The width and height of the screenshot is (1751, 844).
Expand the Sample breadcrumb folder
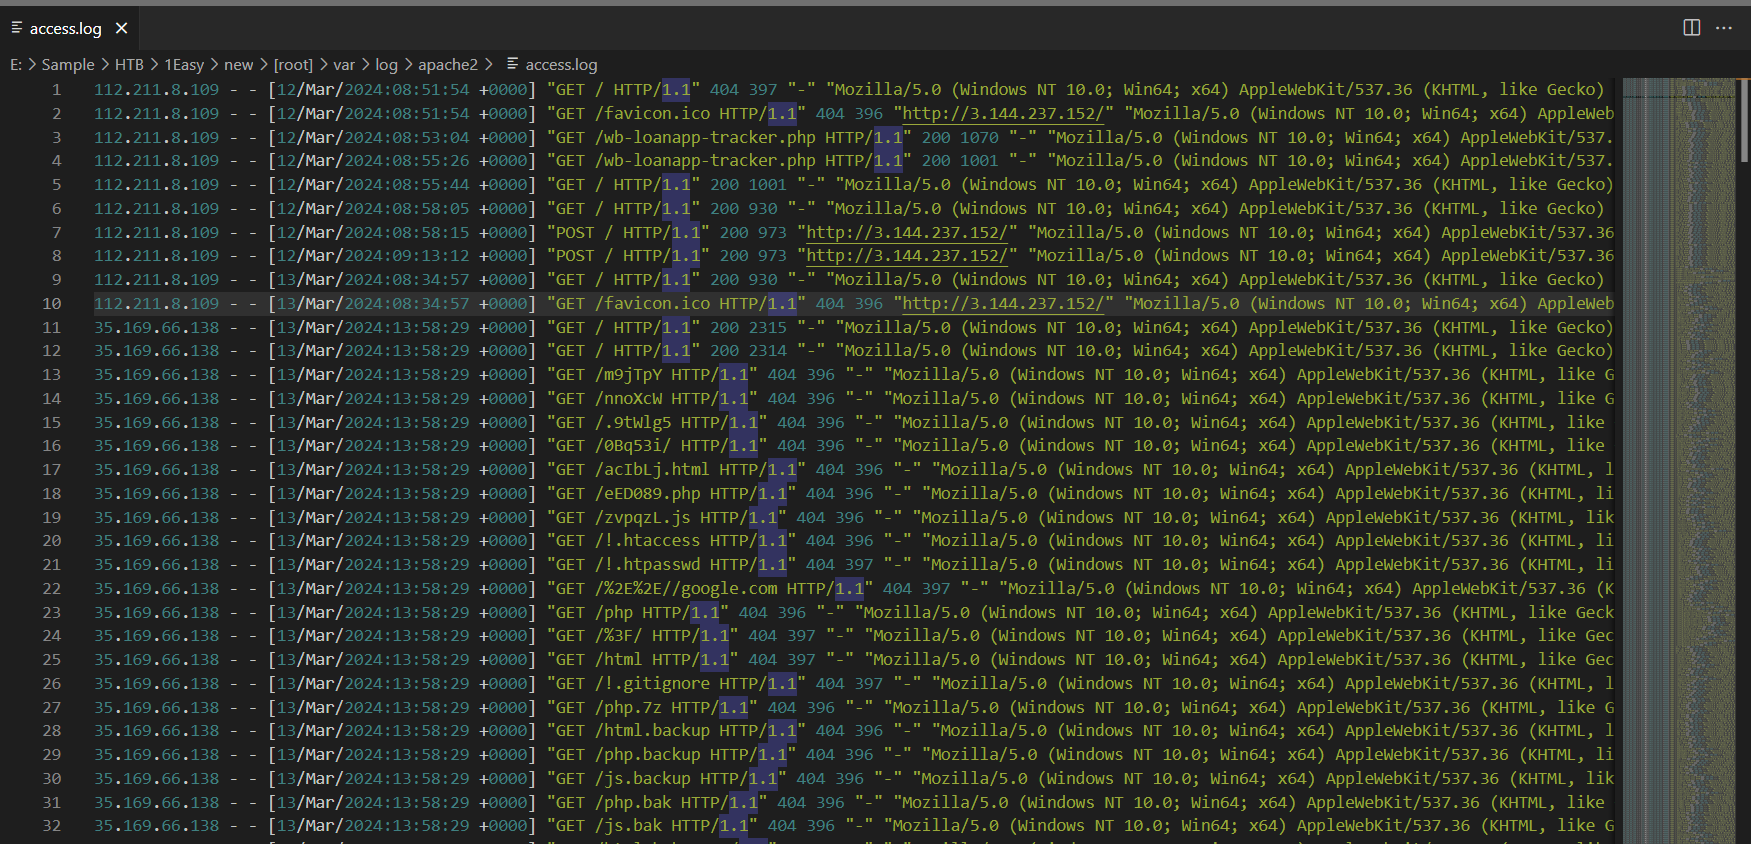click(68, 65)
